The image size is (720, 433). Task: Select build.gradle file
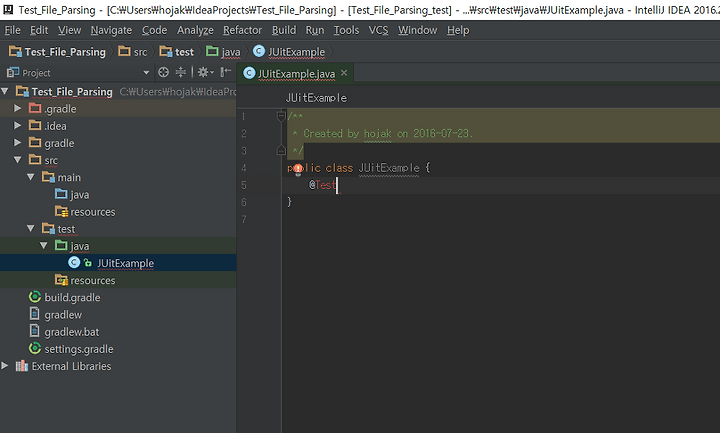coord(73,298)
